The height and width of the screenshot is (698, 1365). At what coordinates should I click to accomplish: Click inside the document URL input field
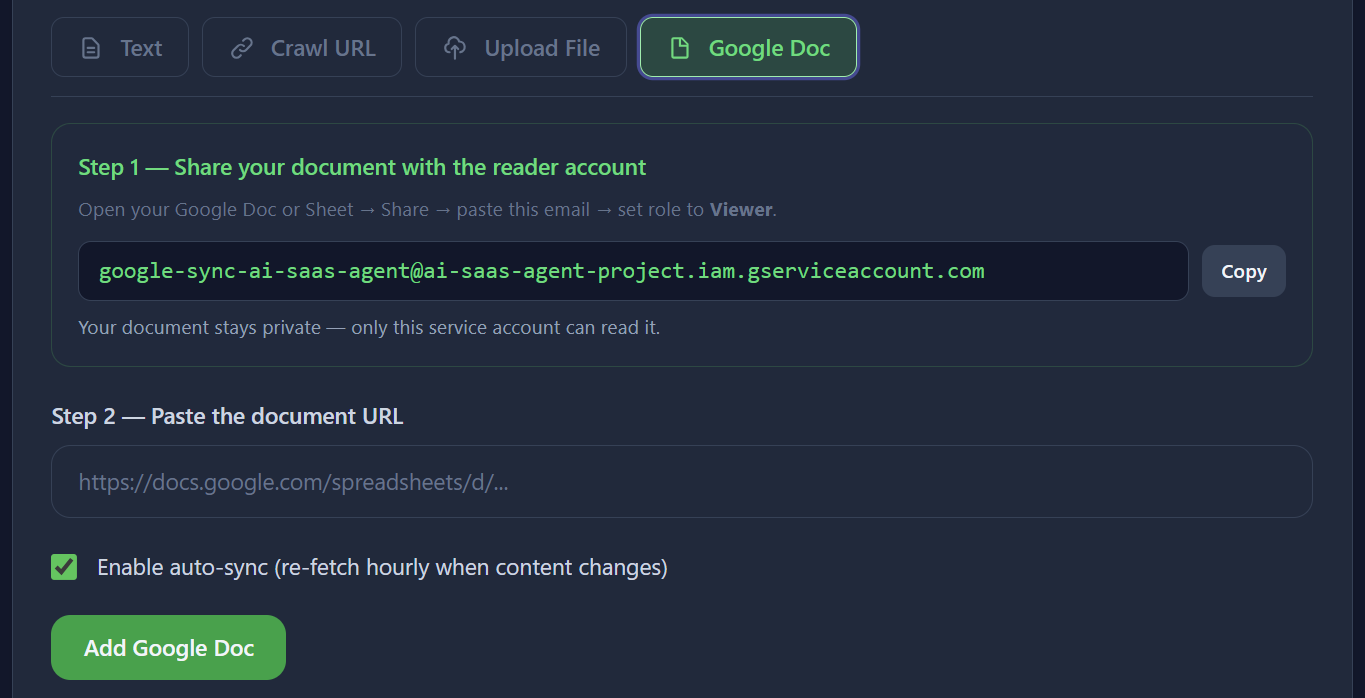tap(682, 481)
